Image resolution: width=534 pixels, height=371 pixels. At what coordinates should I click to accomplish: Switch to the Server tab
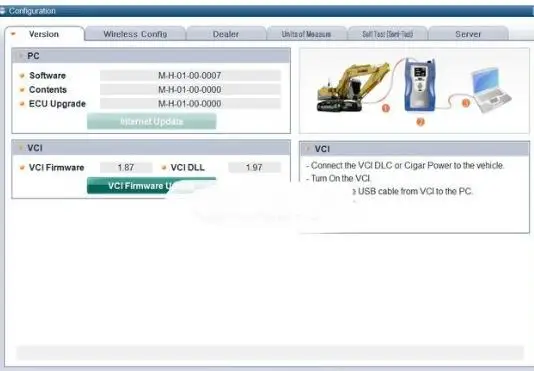click(468, 34)
